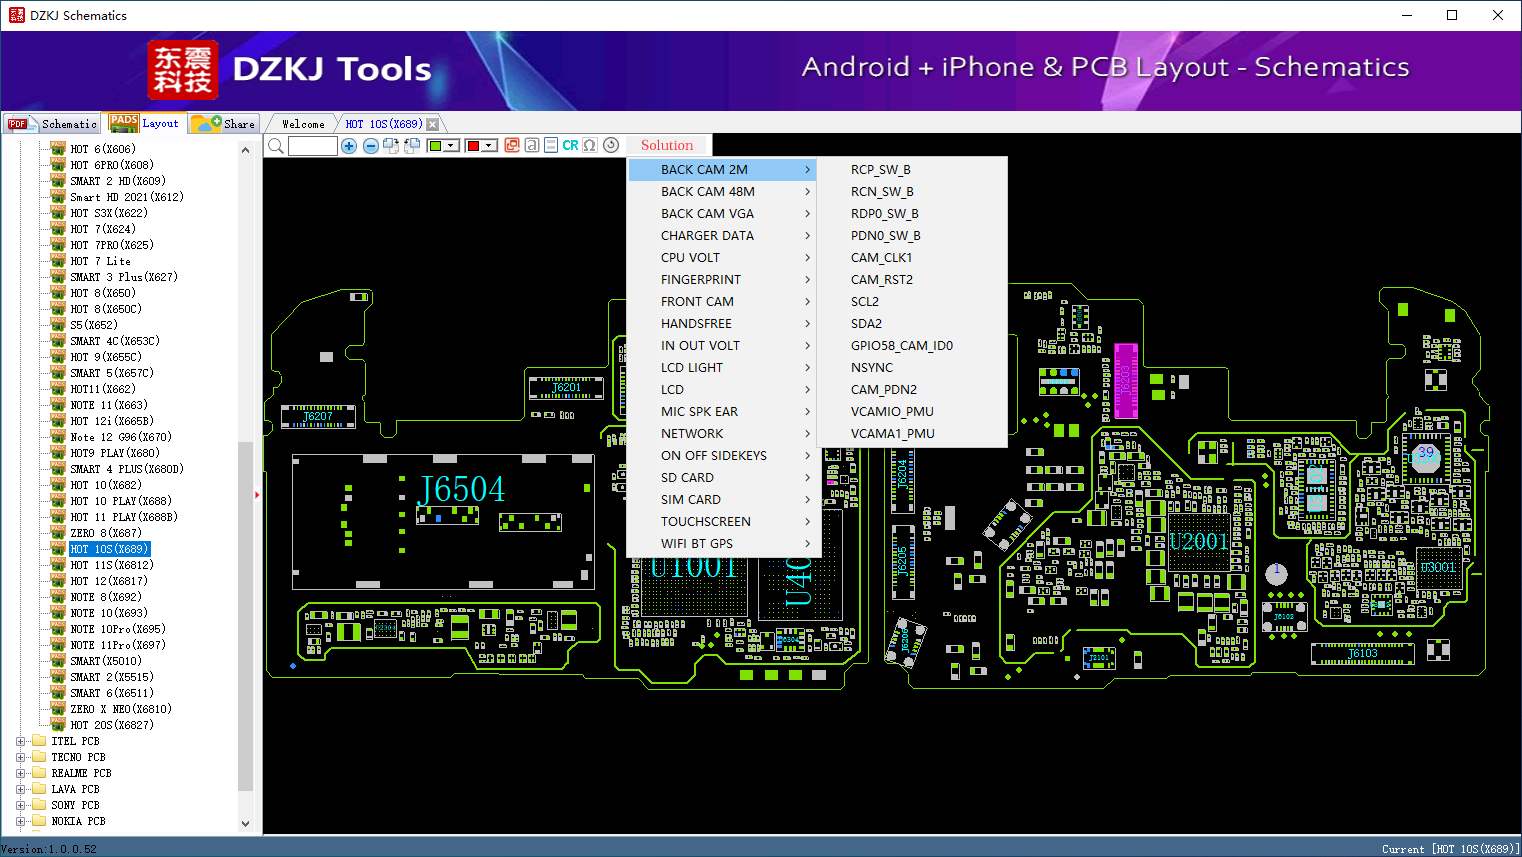
Task: Zoom in with the plus icon
Action: [349, 146]
